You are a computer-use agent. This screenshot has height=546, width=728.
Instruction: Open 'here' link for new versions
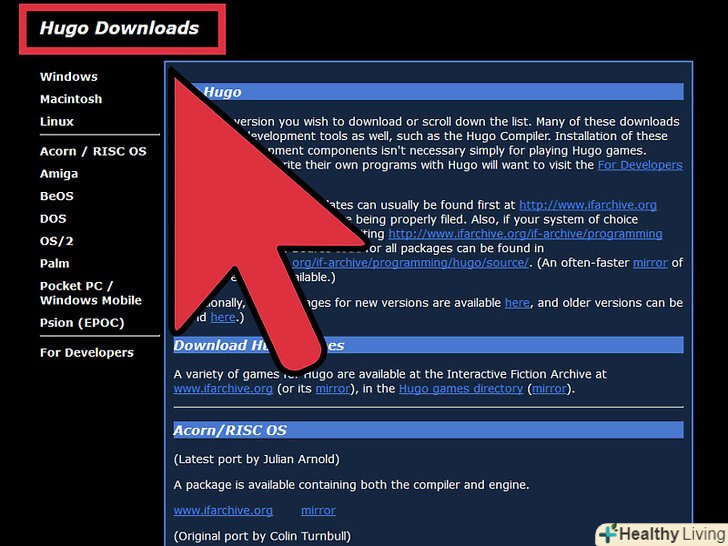(x=517, y=303)
